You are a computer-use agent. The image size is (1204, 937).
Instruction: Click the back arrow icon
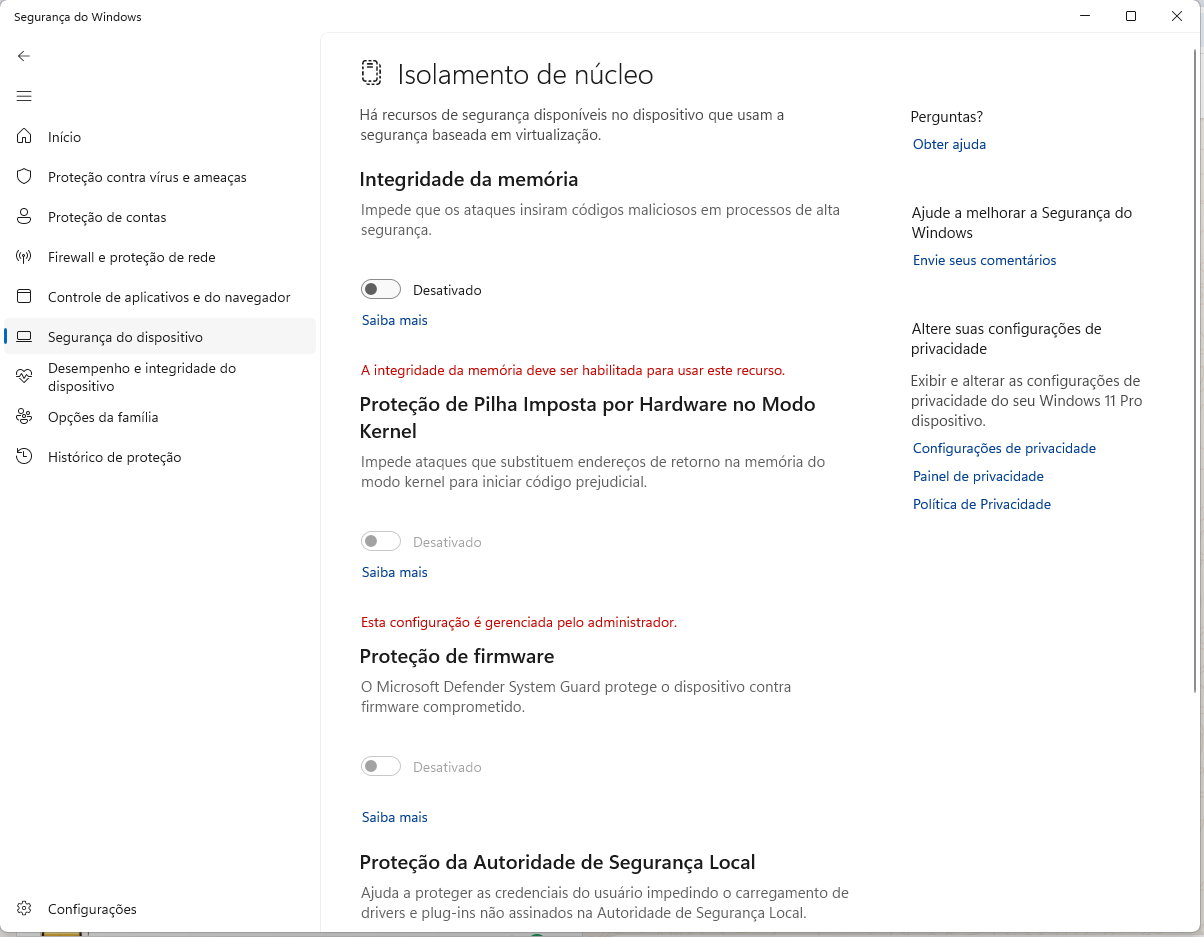(24, 56)
